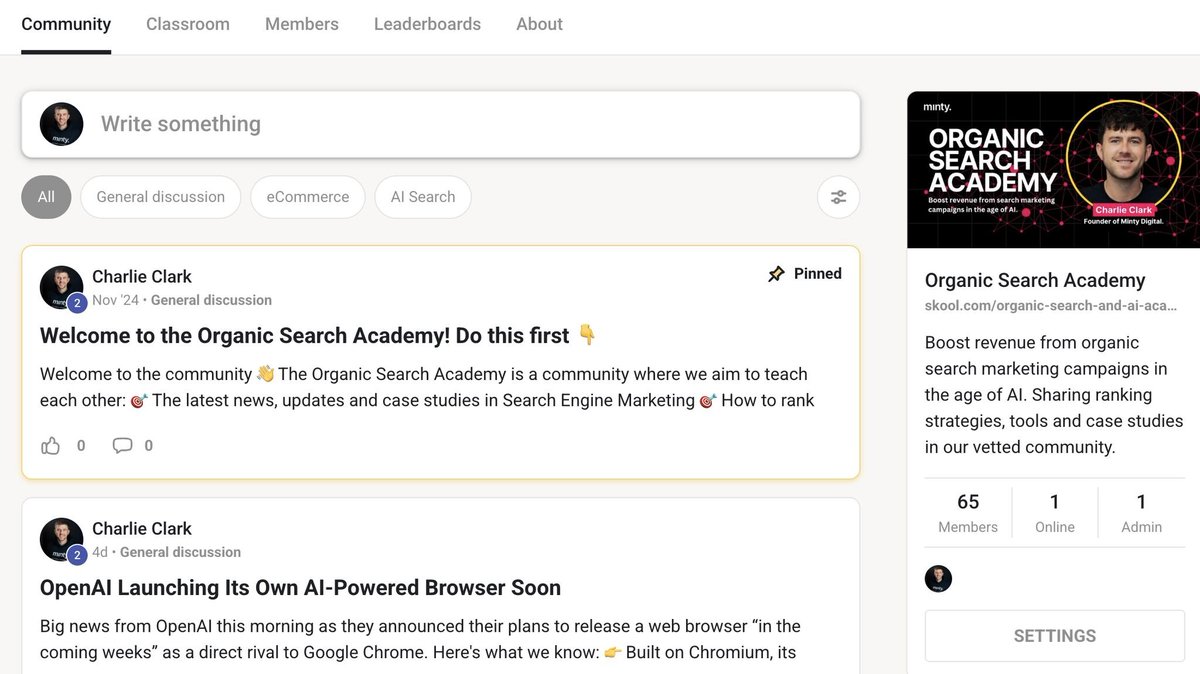Click the Write something input field

coord(440,124)
